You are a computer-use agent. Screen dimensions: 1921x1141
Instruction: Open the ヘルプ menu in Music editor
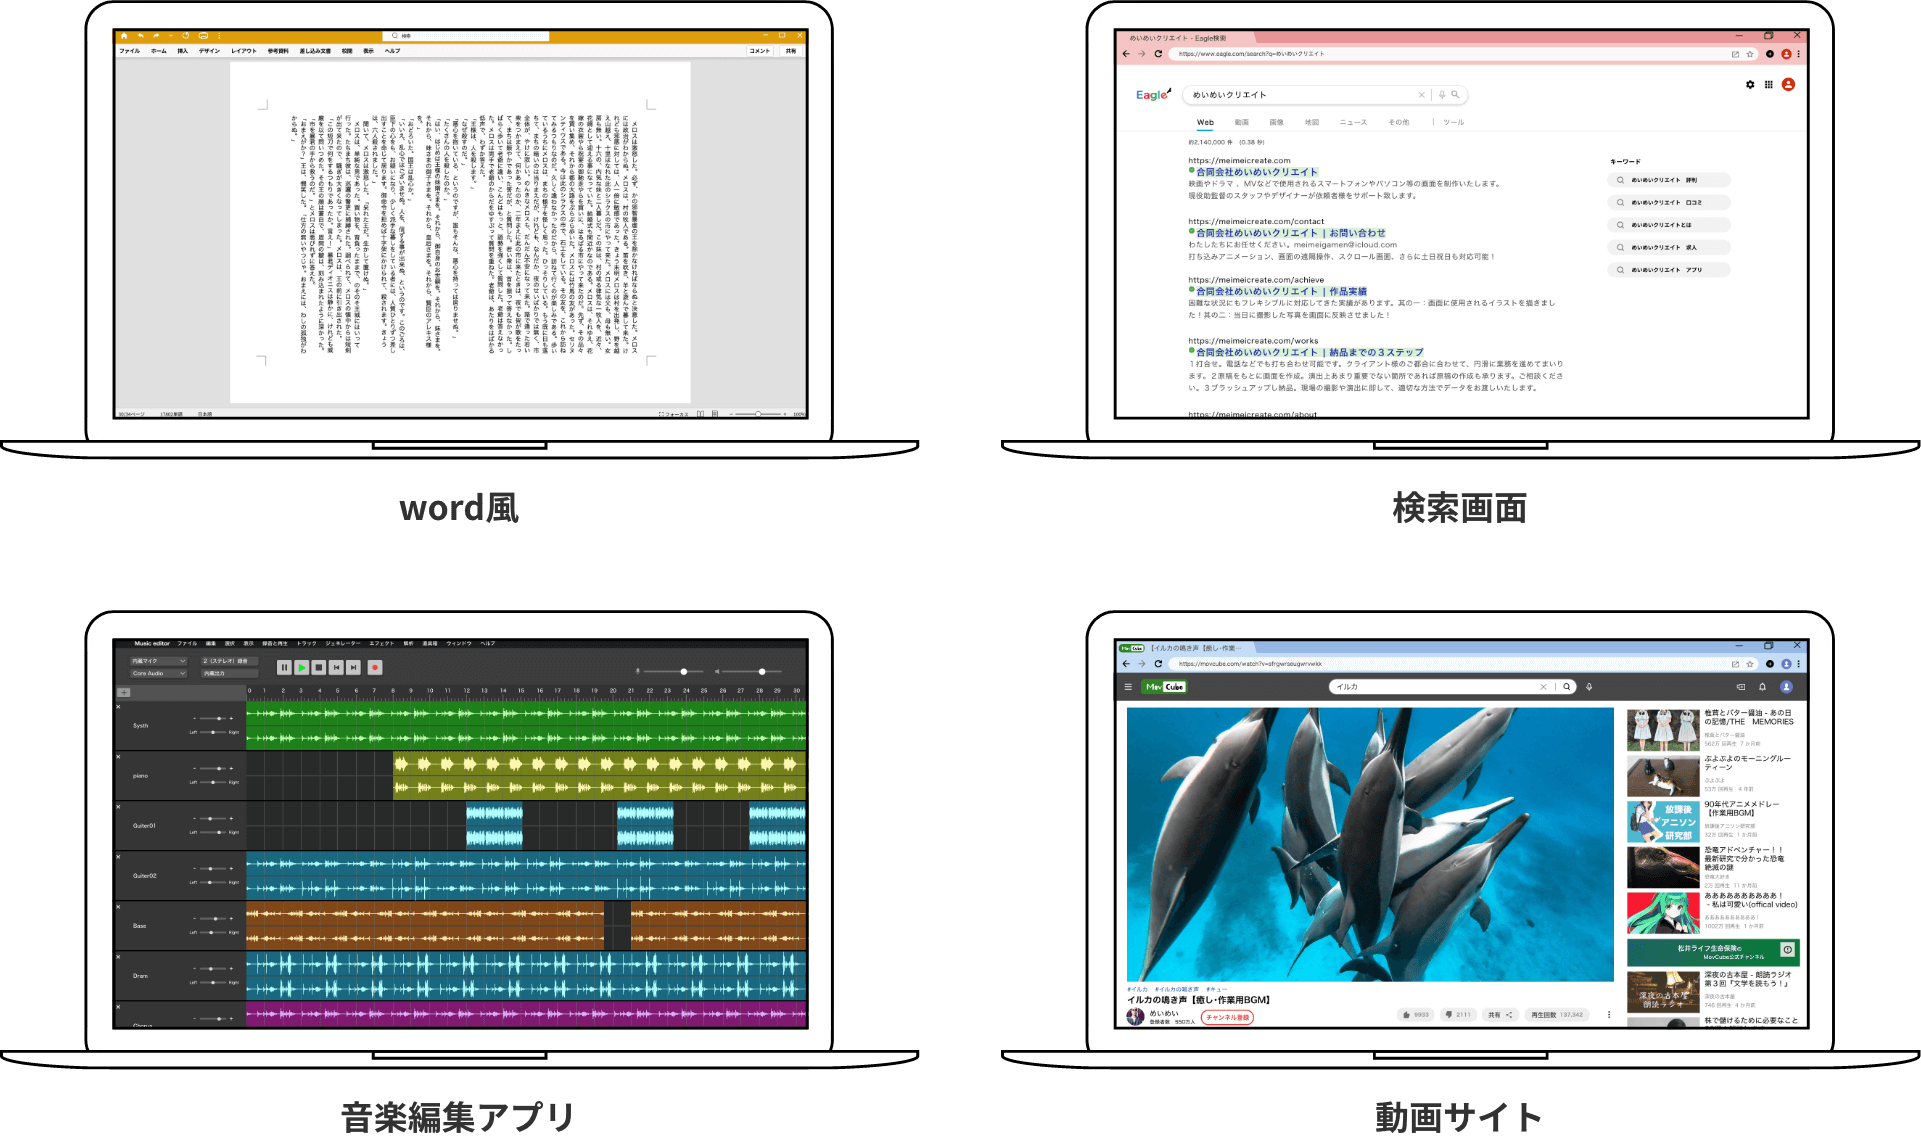pos(487,643)
